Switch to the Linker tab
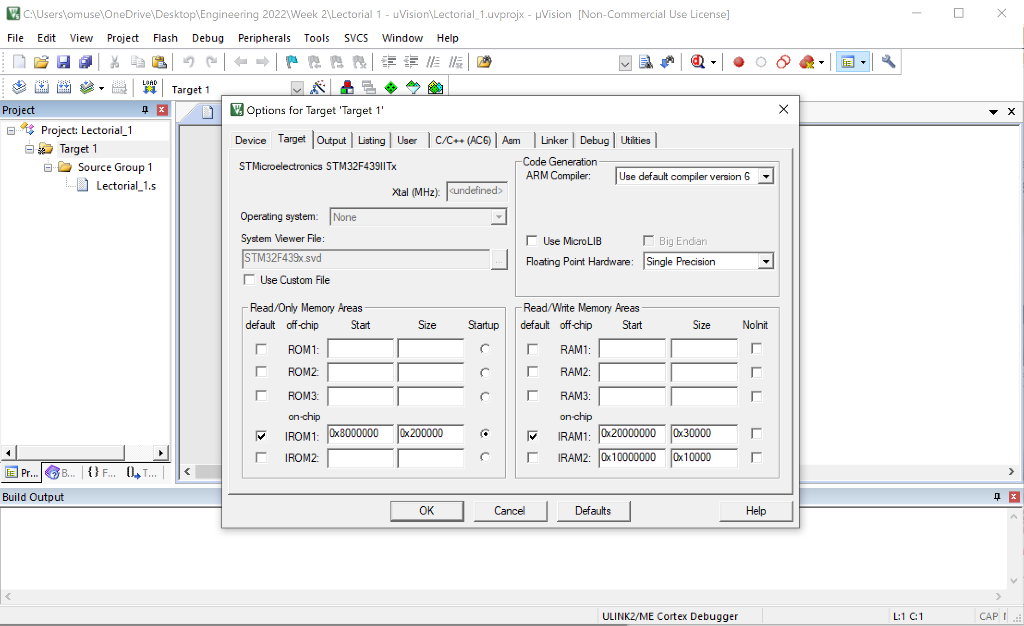The image size is (1024, 626). coord(554,140)
